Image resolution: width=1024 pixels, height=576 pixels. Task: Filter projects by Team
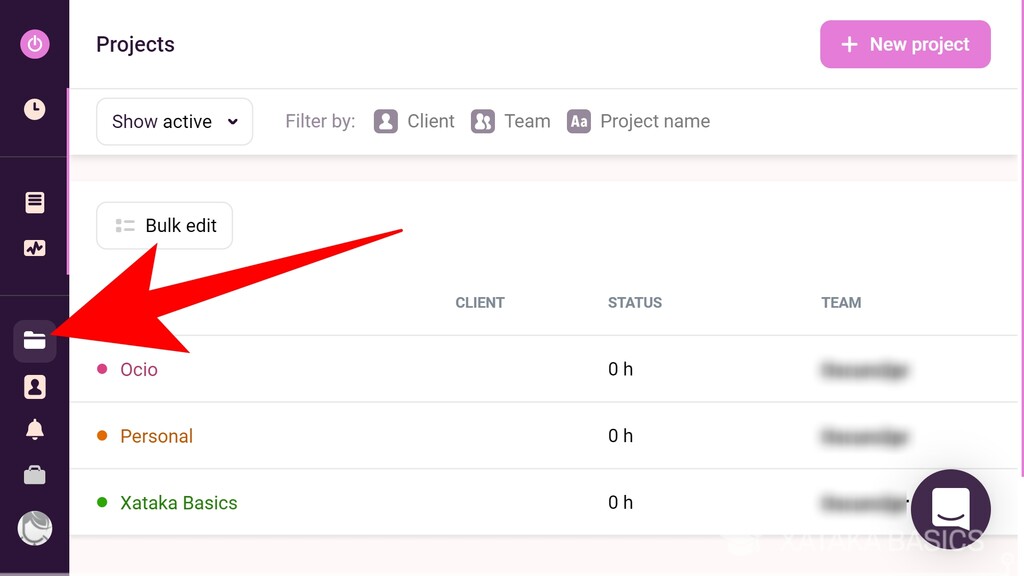(511, 122)
